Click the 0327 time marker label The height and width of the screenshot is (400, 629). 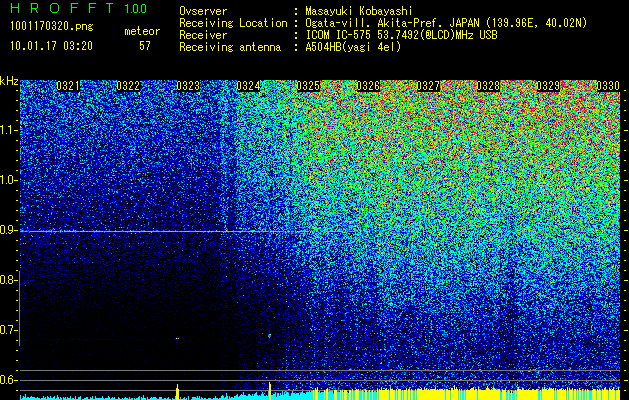428,86
